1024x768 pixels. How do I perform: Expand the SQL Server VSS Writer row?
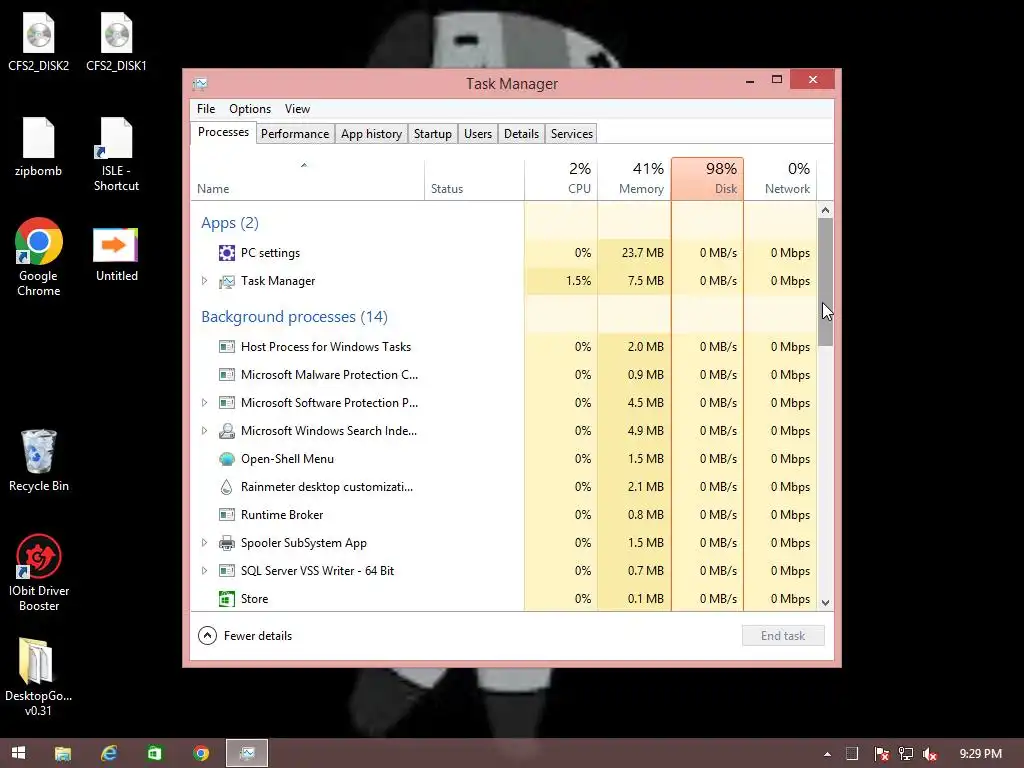204,571
